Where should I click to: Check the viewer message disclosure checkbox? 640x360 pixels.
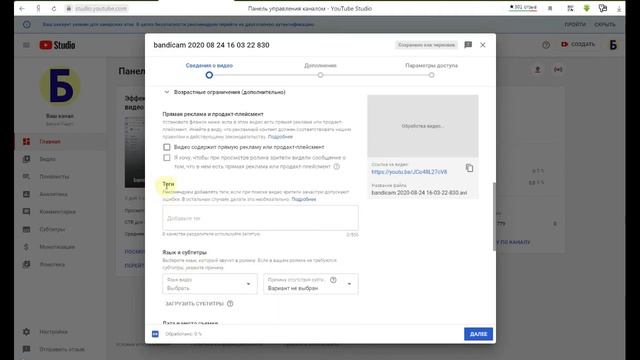coord(167,158)
